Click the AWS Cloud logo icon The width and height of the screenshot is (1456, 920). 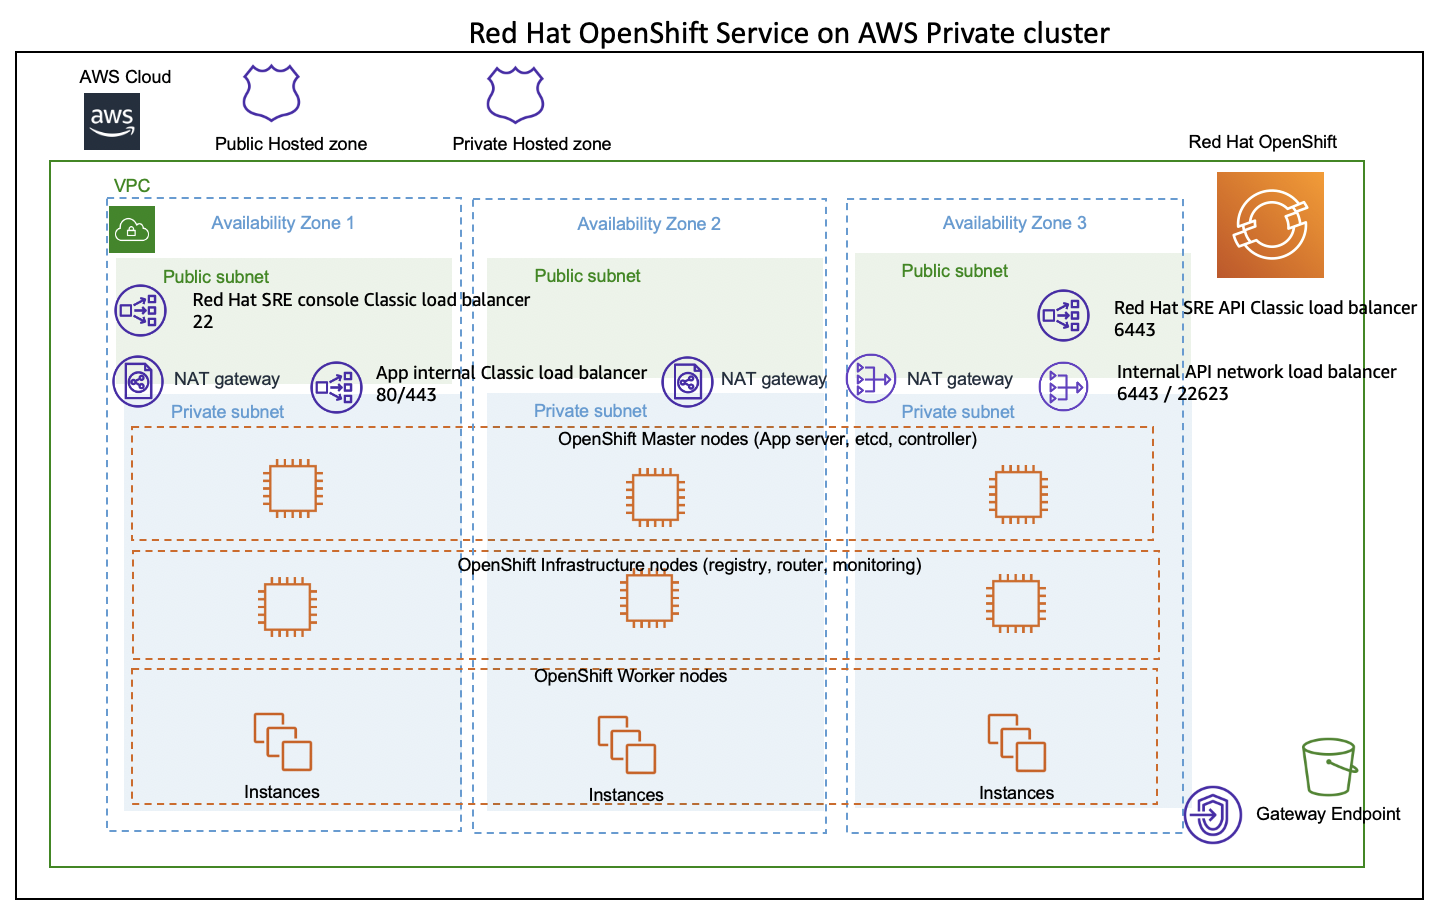112,122
